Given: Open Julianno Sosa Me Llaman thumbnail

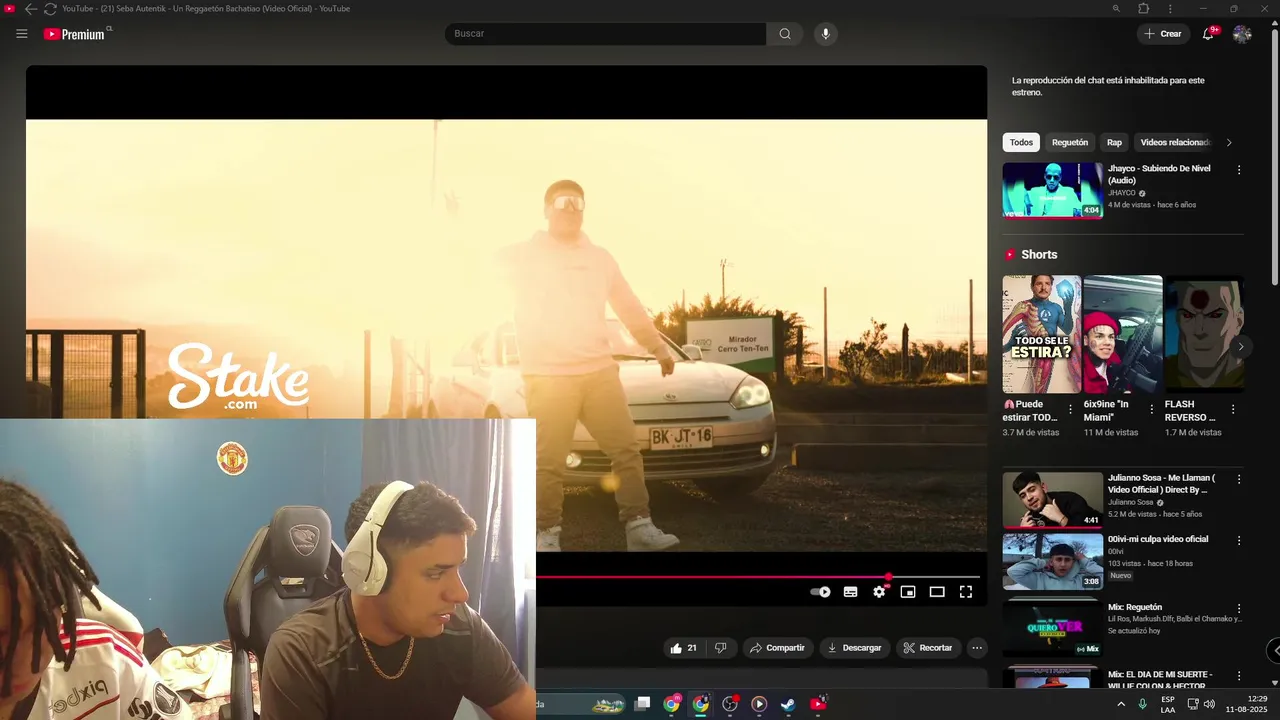Looking at the screenshot, I should pyautogui.click(x=1053, y=500).
